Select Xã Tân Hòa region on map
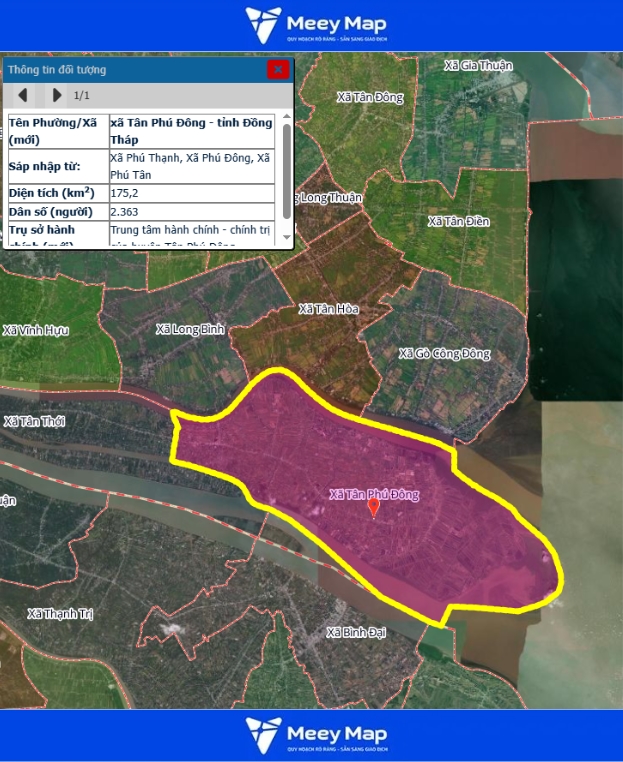Screen dimensions: 623x762 coord(328,309)
